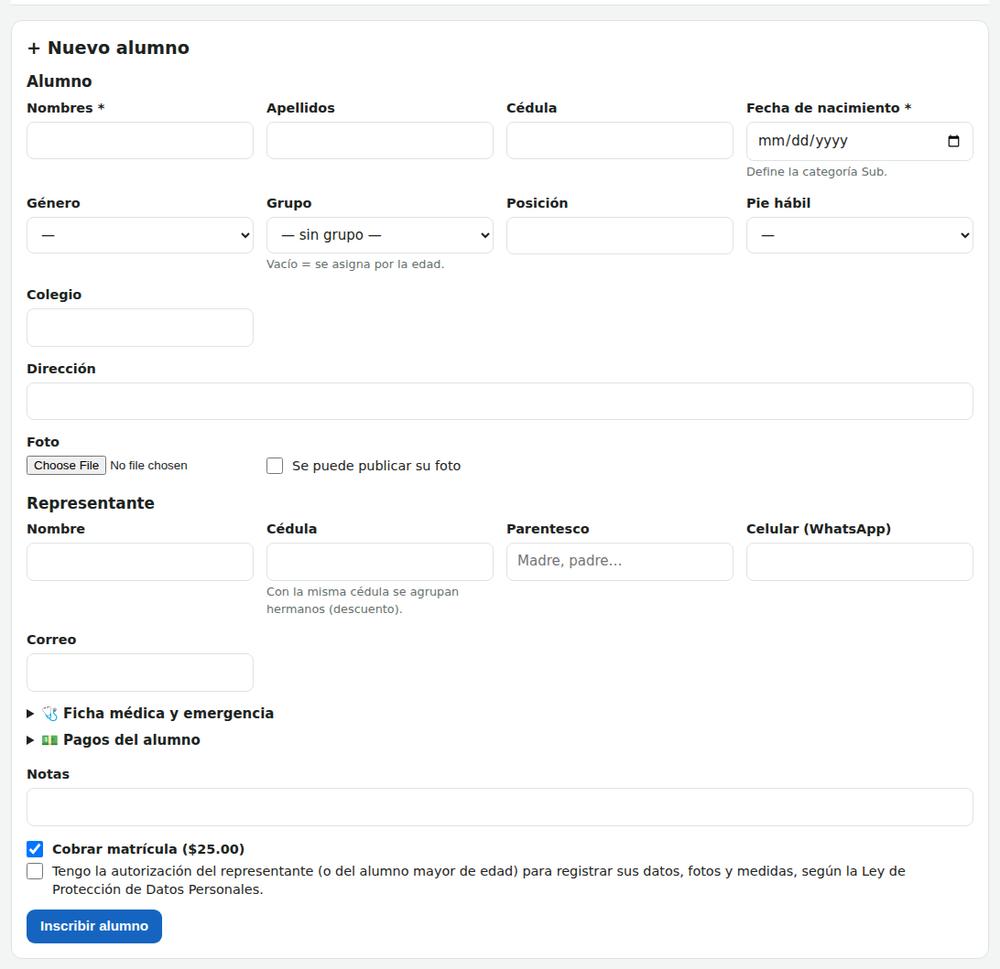Viewport: 1000px width, 969px height.
Task: Click the Parentesco field with 'Madre, padre...' placeholder
Action: [619, 562]
